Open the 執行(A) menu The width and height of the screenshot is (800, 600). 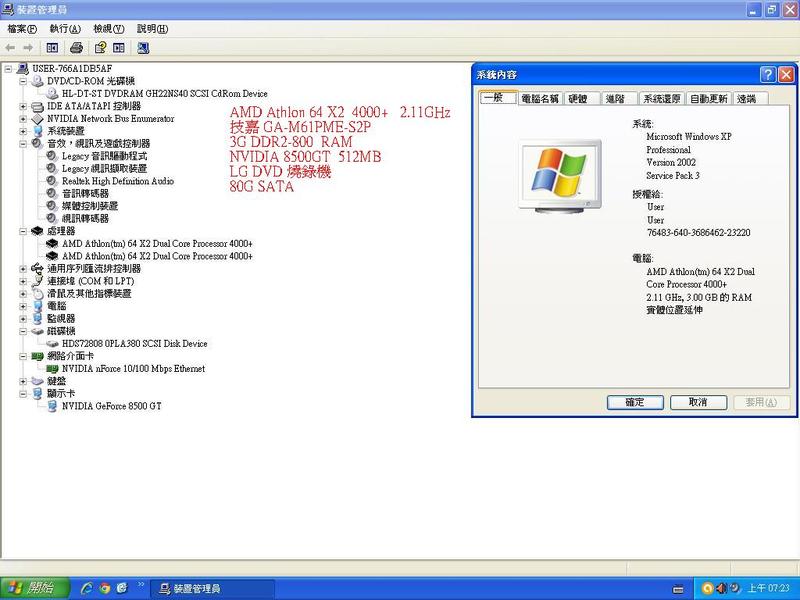click(65, 29)
